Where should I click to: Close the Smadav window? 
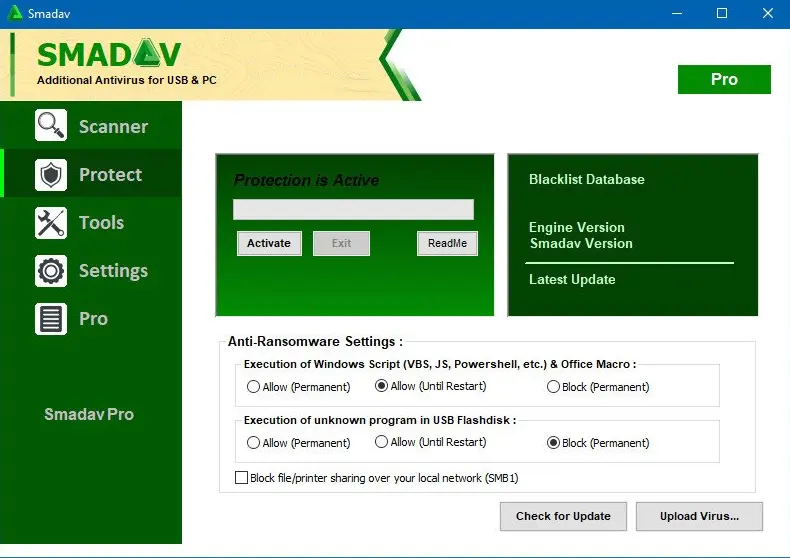[x=768, y=13]
